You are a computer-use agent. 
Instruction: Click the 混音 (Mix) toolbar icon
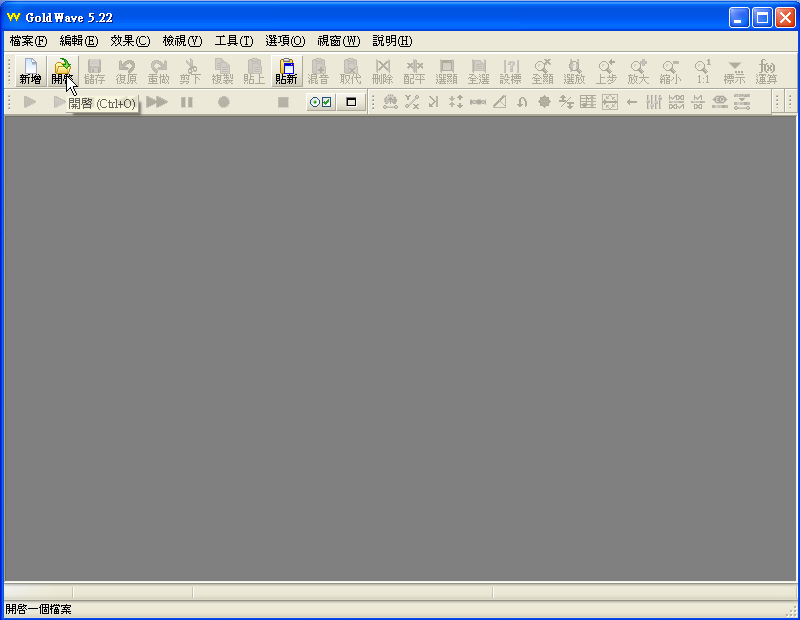(x=318, y=71)
